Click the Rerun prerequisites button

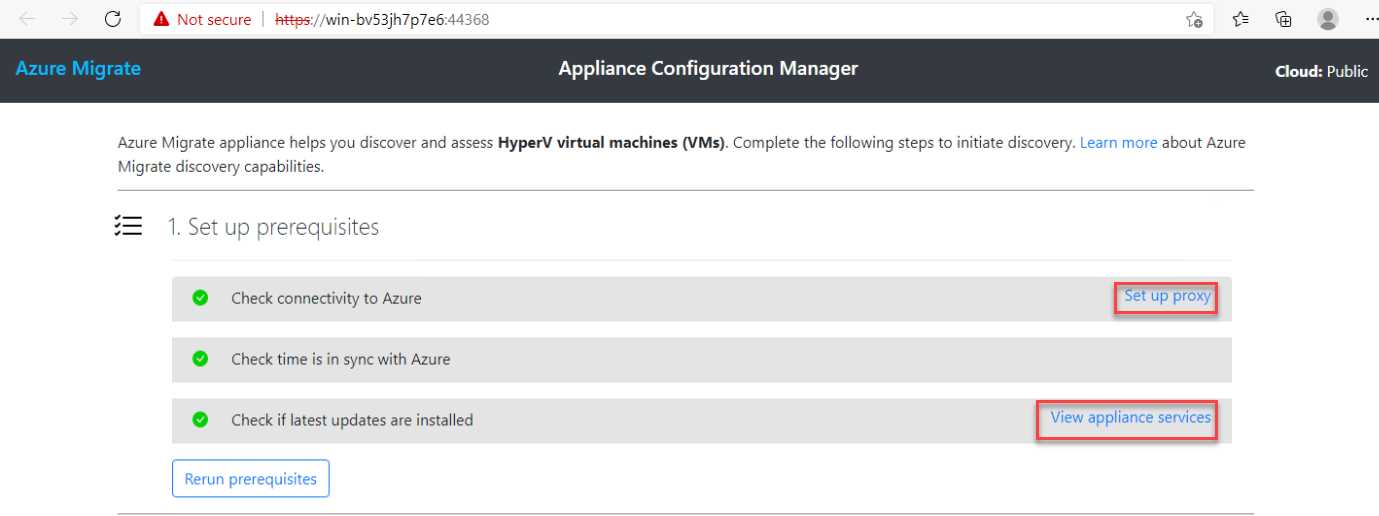(x=251, y=479)
